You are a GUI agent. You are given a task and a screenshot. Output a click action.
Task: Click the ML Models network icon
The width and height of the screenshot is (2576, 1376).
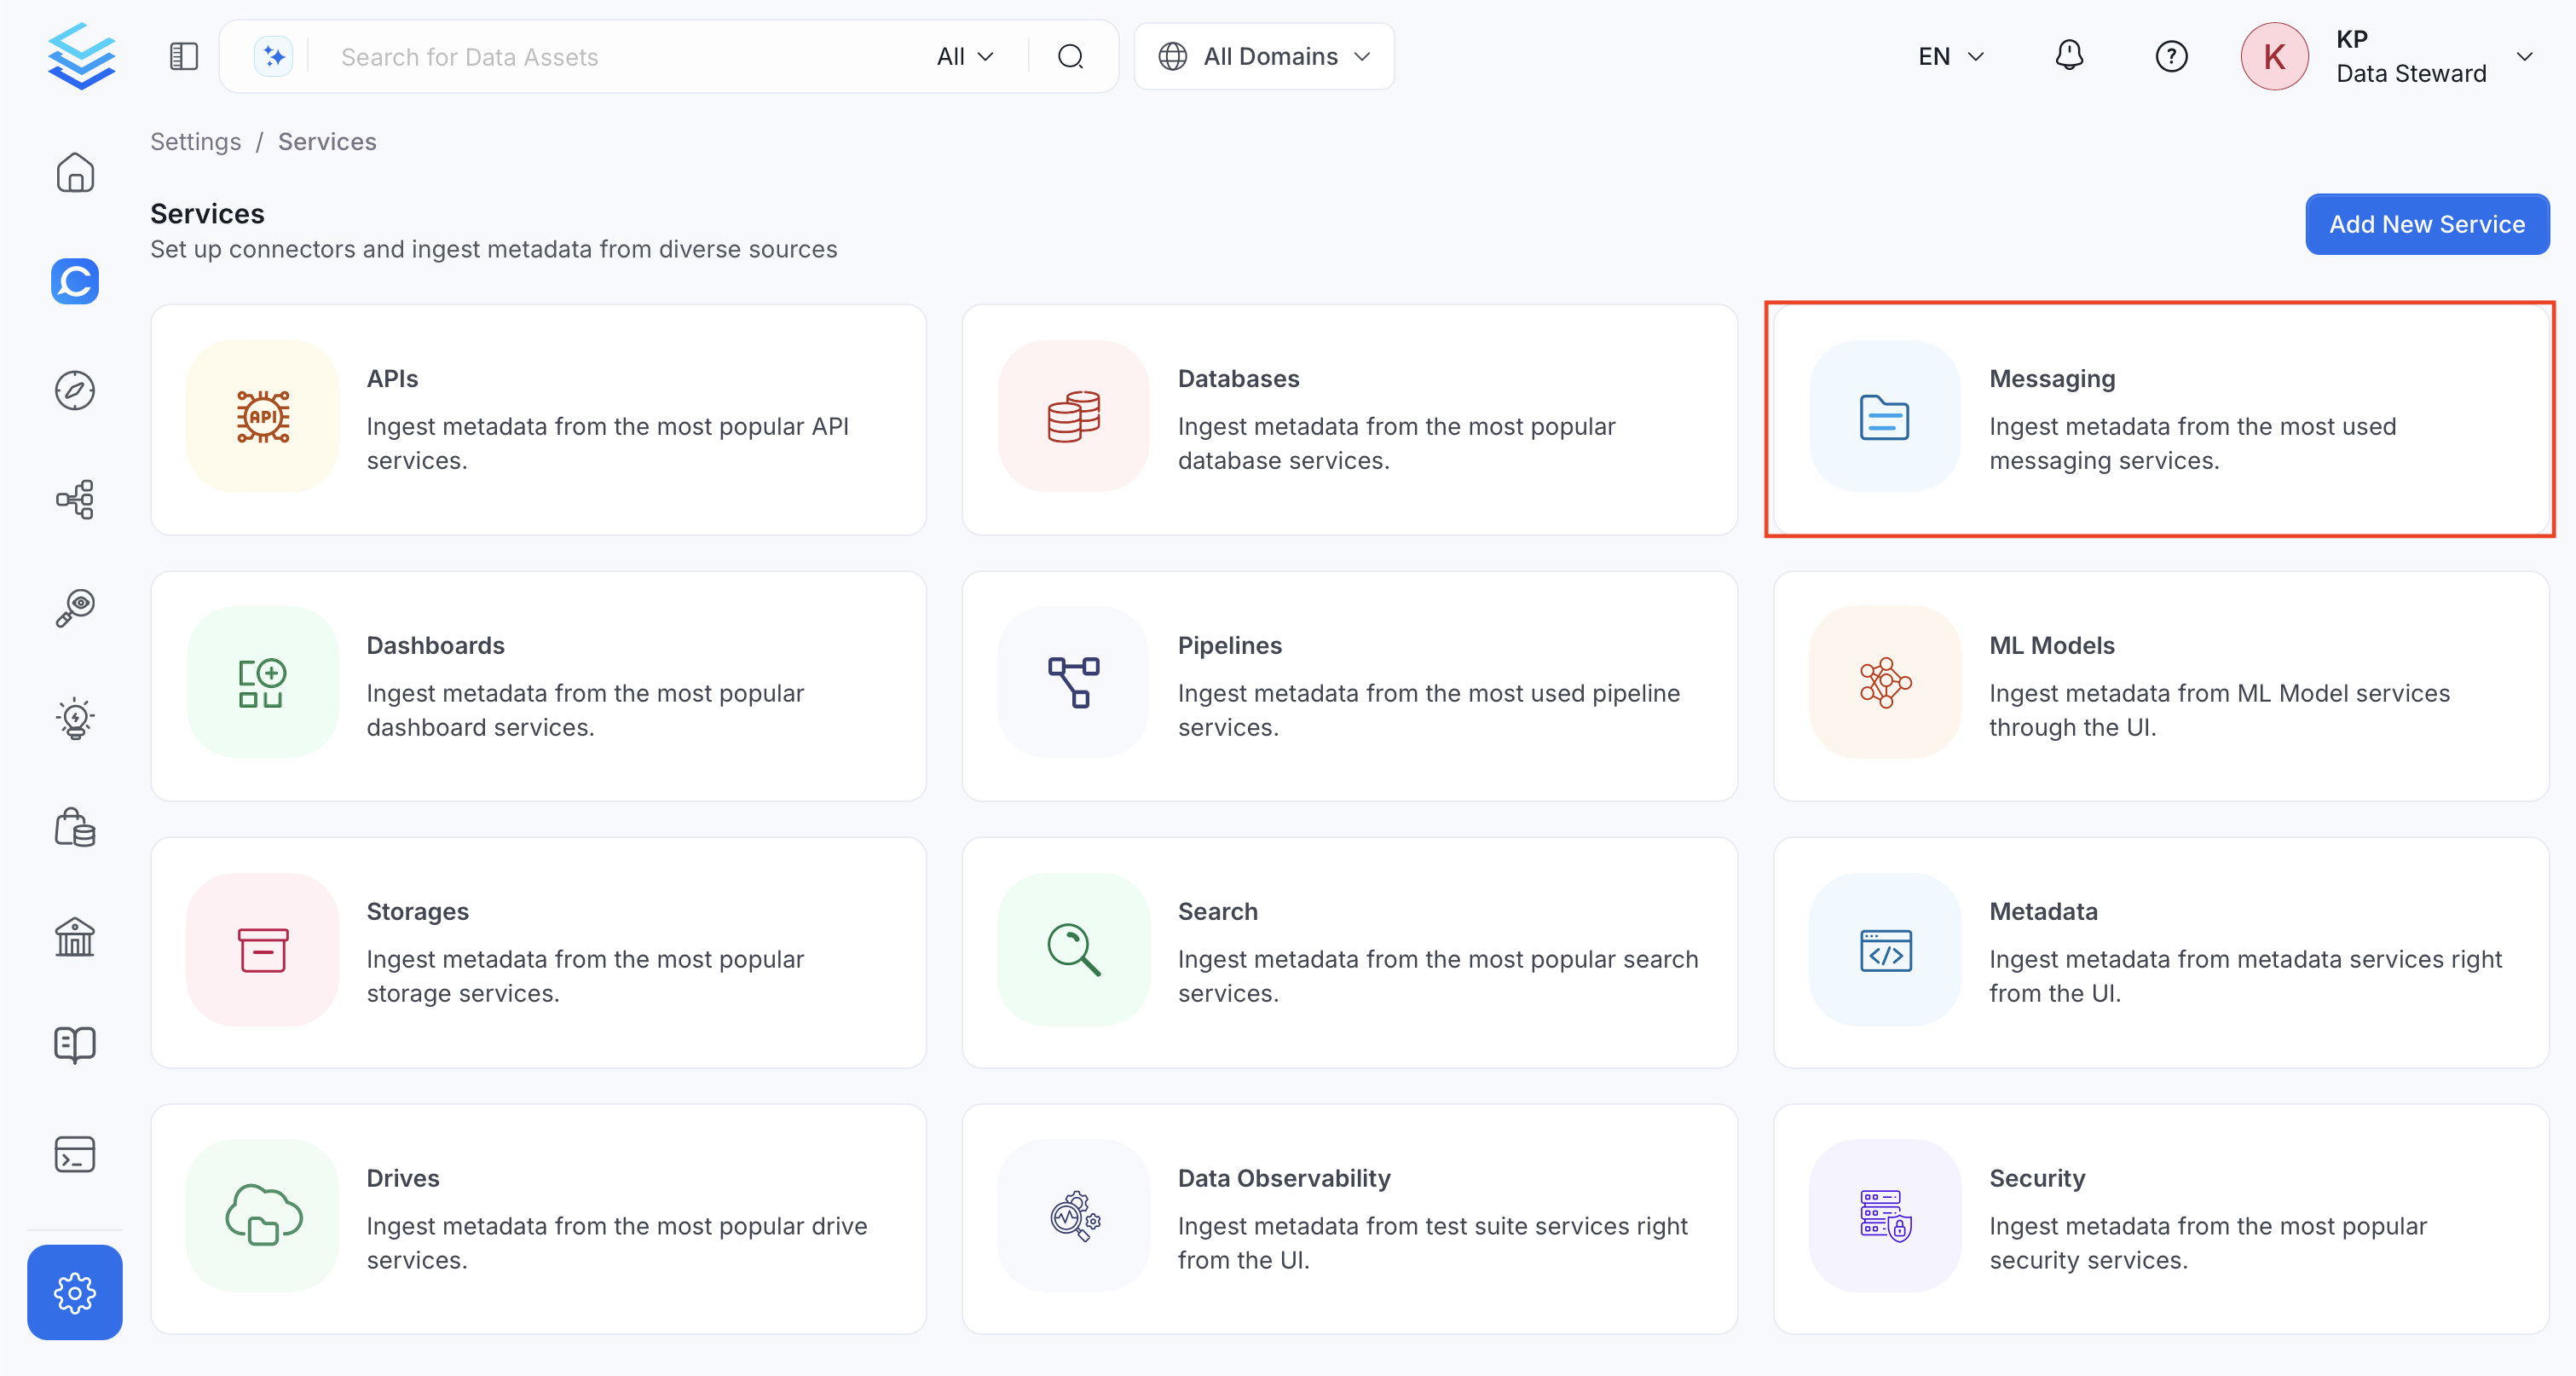click(1885, 683)
